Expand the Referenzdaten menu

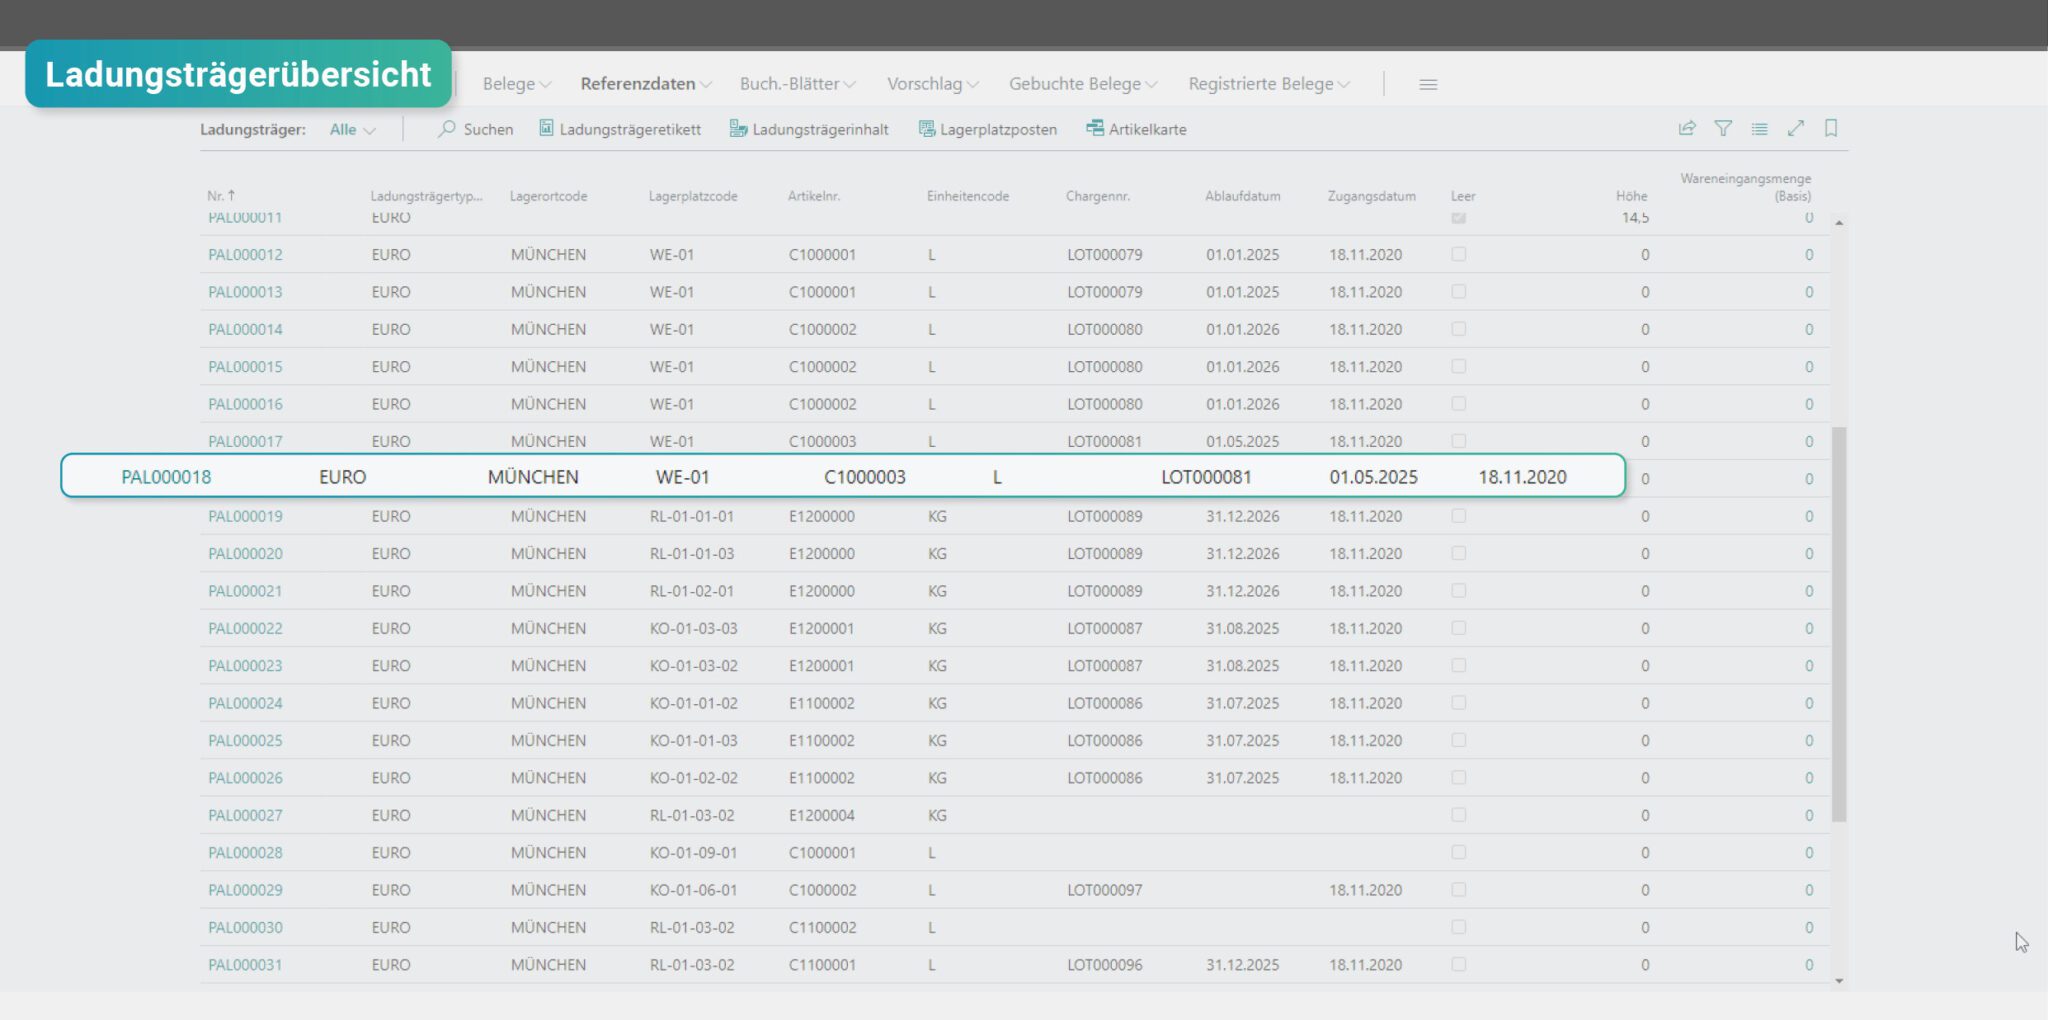click(646, 84)
